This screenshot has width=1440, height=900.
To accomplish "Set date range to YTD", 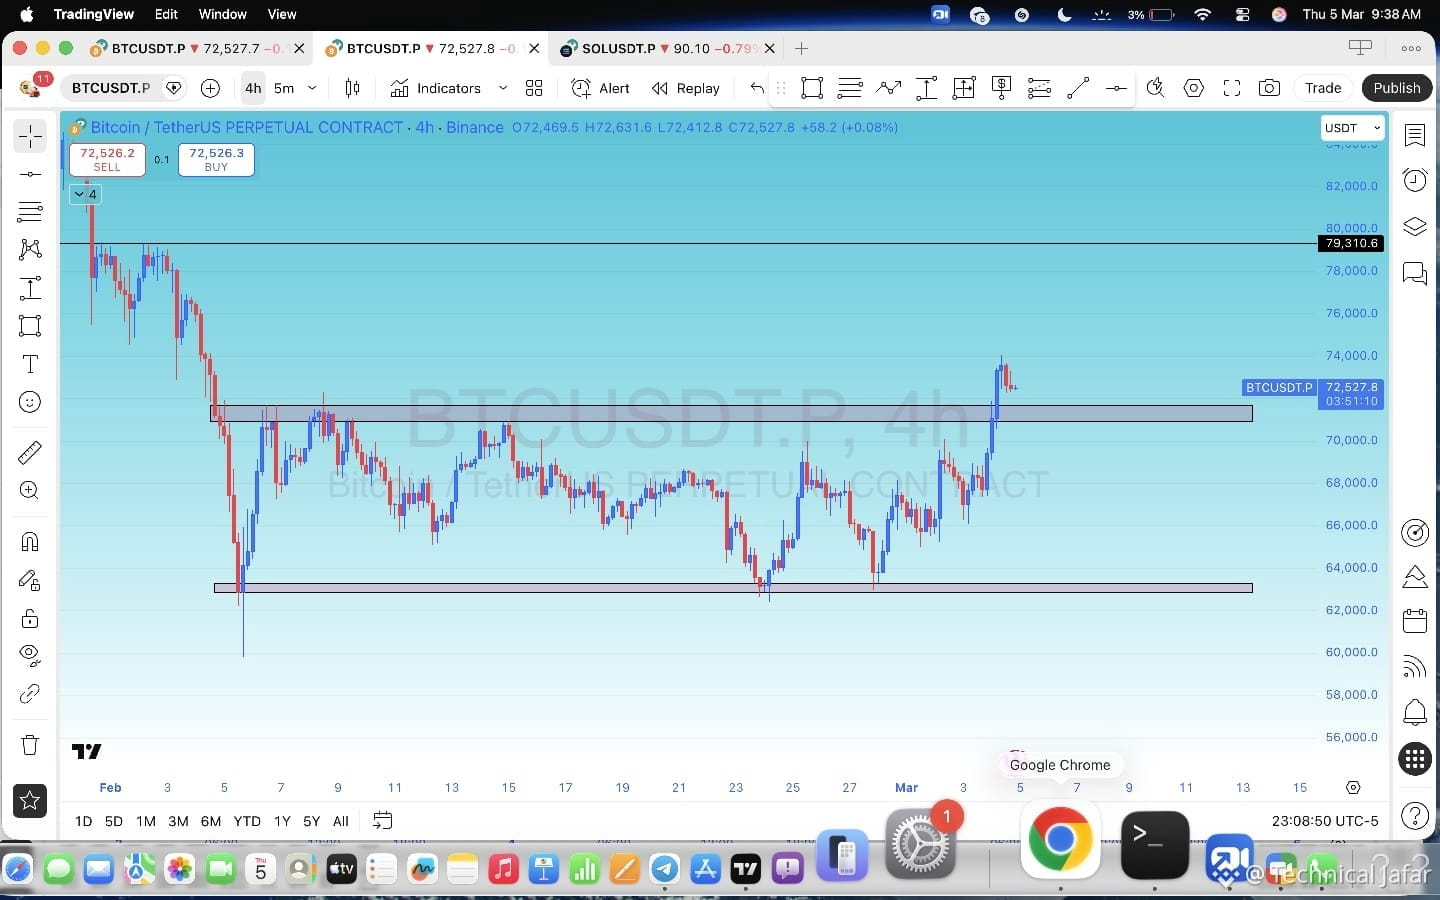I will [246, 821].
